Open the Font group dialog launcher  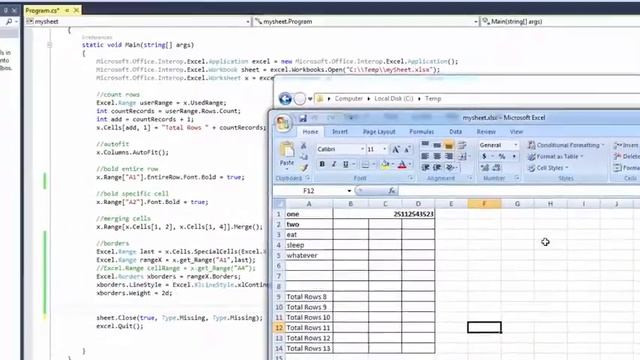pos(411,178)
